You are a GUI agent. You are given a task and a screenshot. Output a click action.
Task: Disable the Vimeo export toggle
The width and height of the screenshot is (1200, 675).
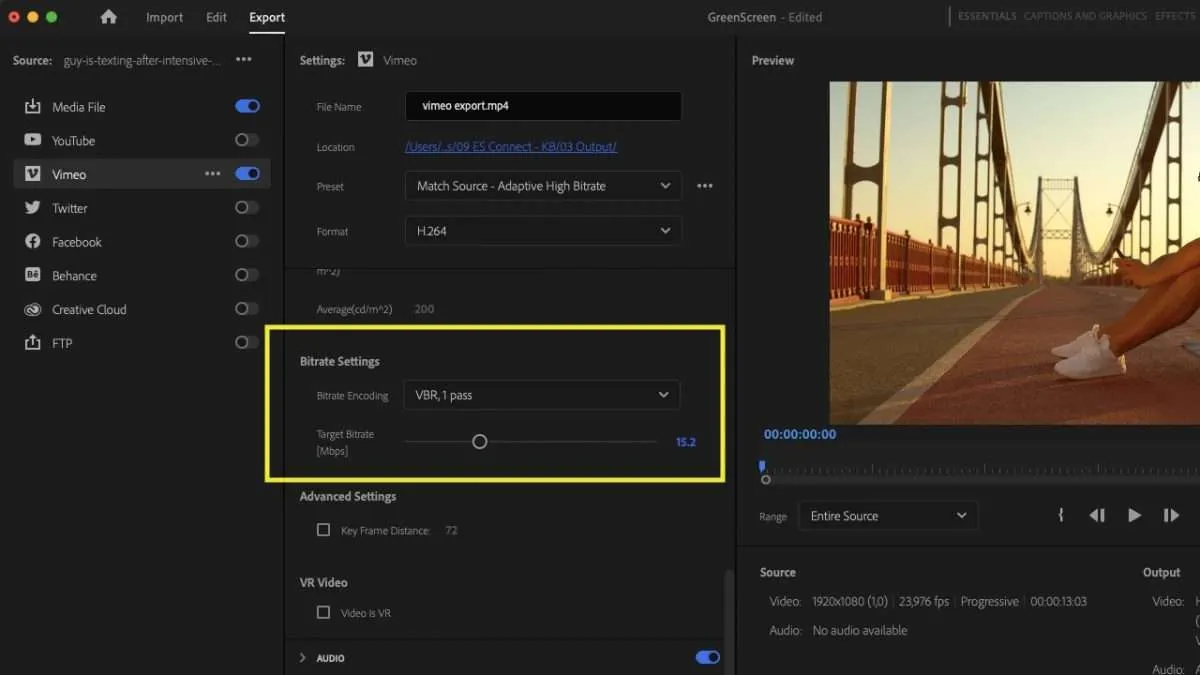tap(246, 173)
